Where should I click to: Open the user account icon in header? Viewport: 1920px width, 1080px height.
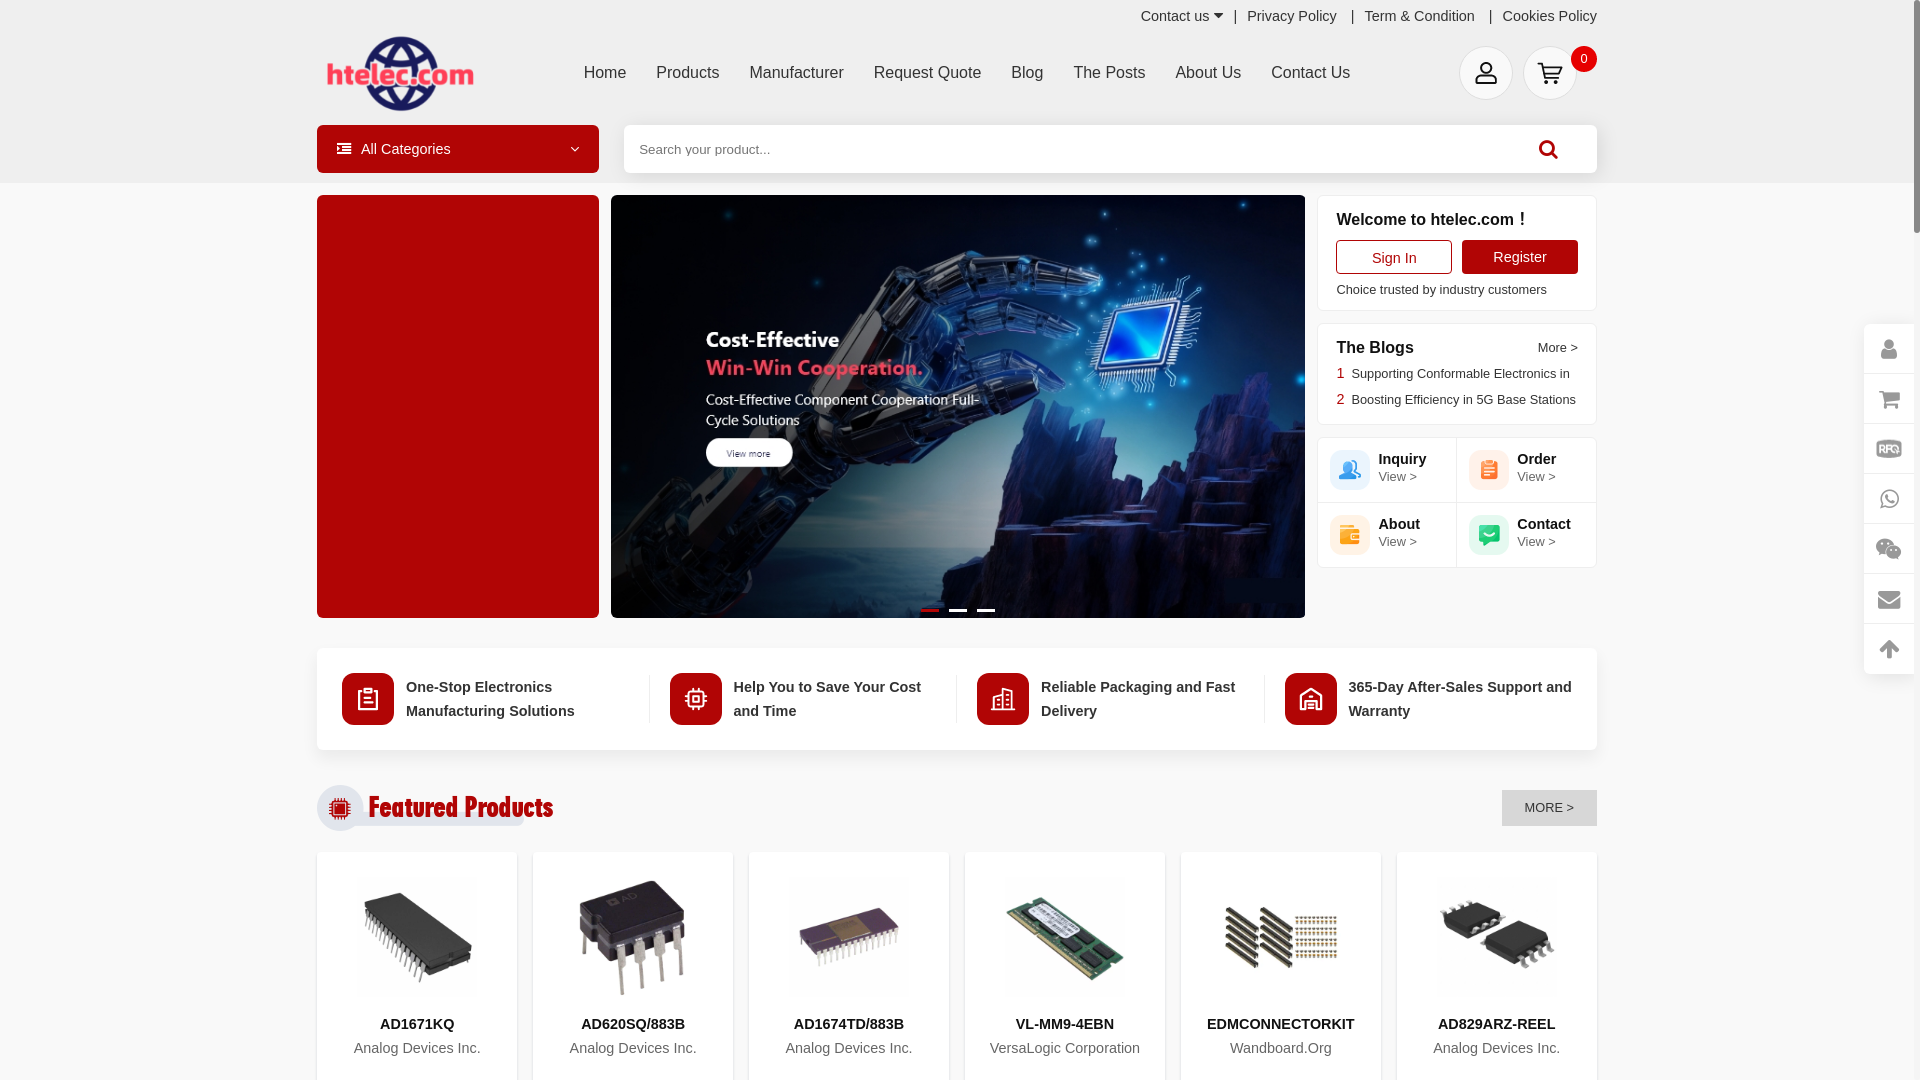pos(1485,73)
